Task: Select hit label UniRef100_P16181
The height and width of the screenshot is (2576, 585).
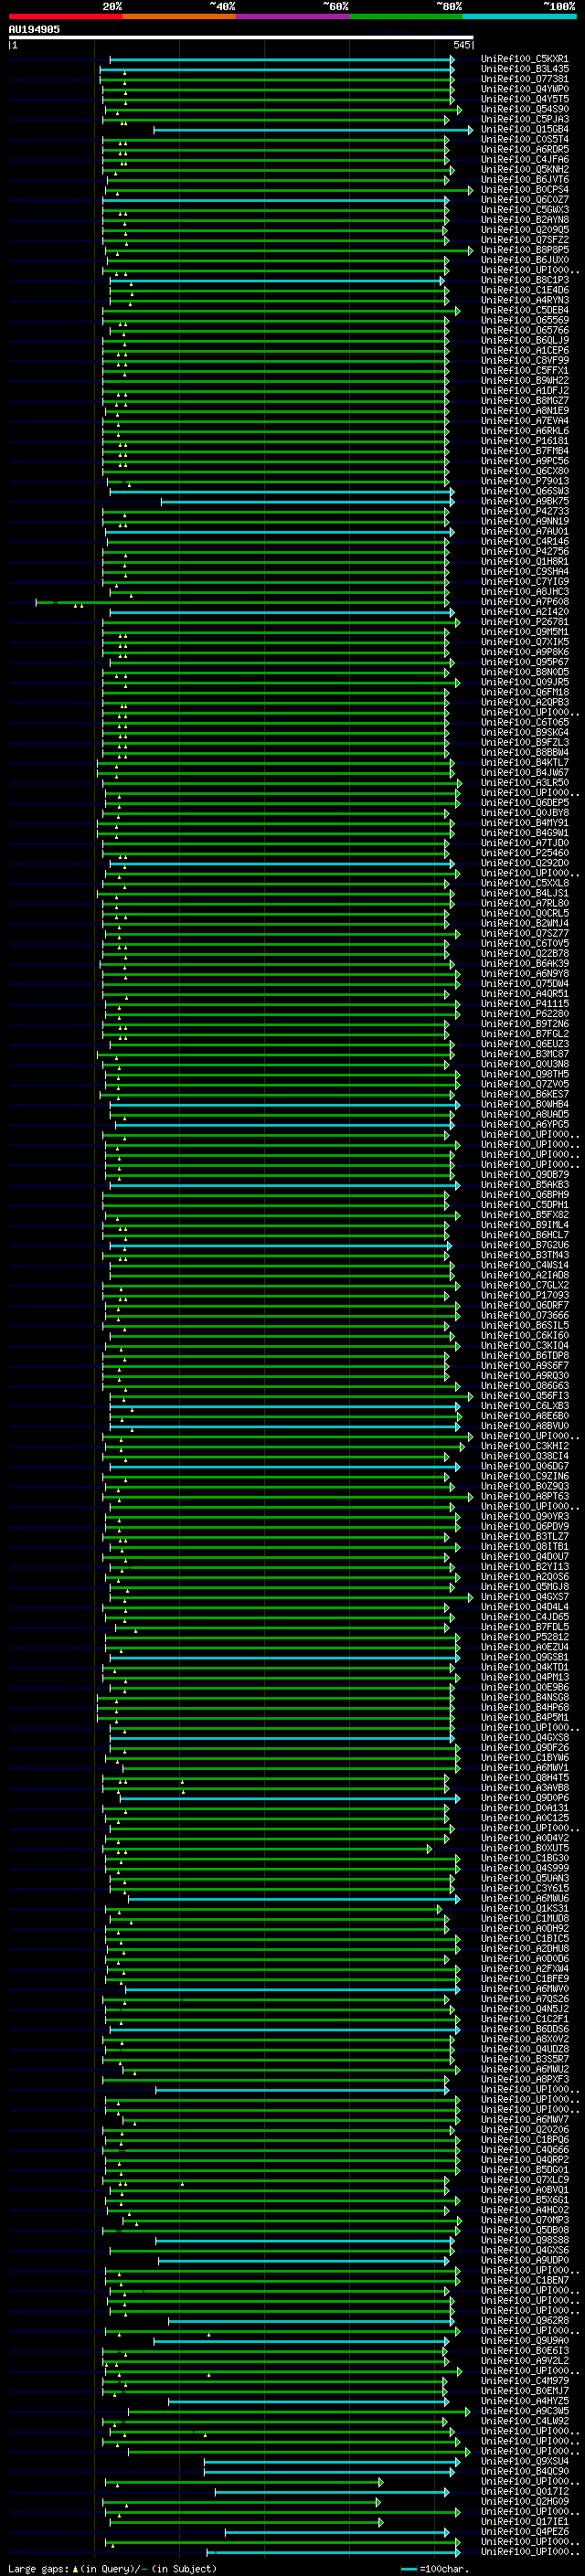Action: tap(525, 440)
